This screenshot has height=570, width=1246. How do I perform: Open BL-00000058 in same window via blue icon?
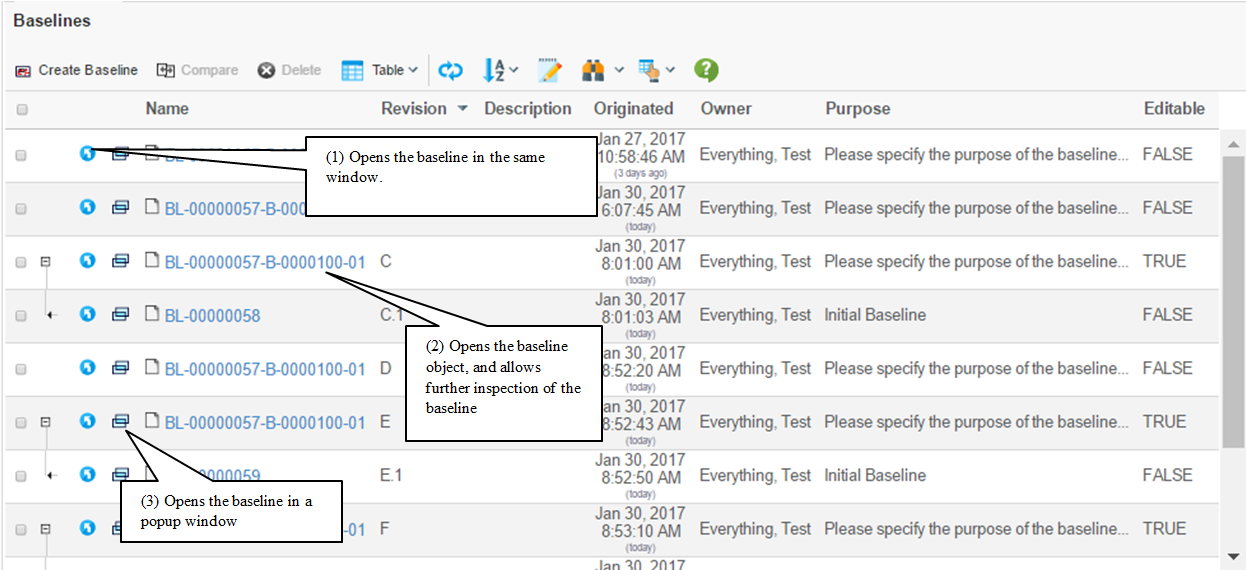pyautogui.click(x=88, y=315)
